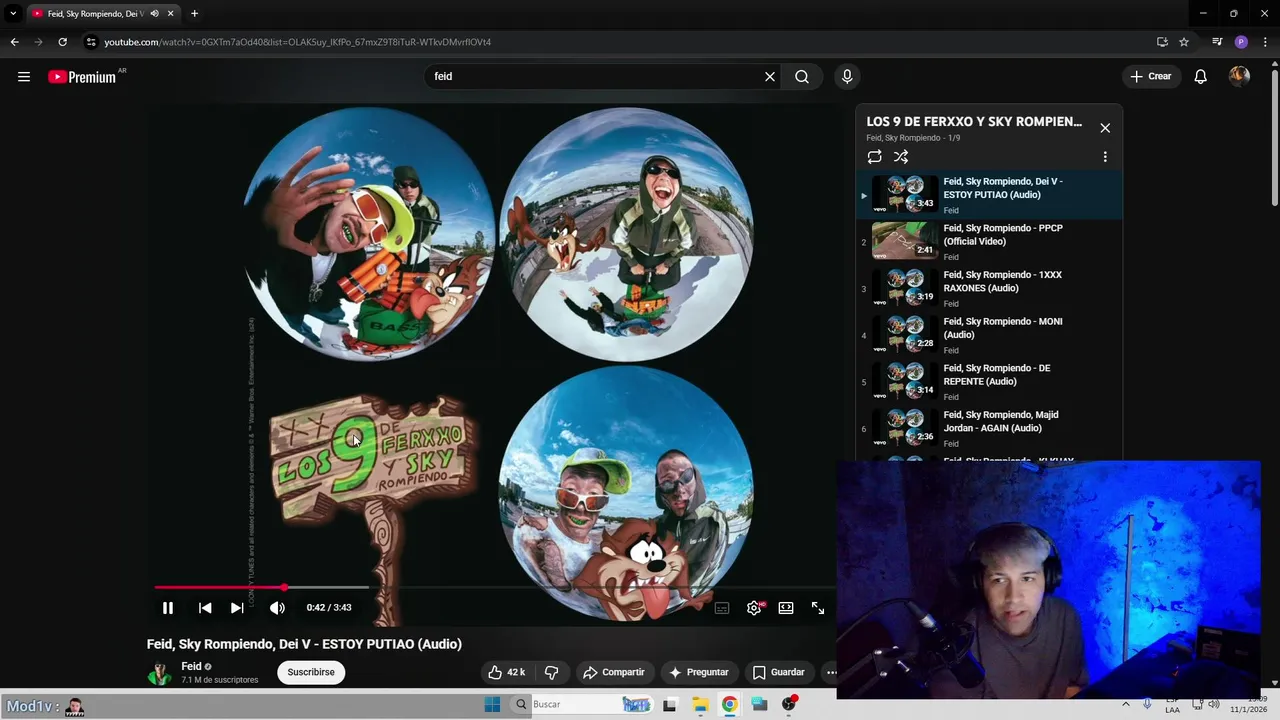Viewport: 1280px width, 720px height.
Task: Clear the search text with the X
Action: click(x=770, y=77)
